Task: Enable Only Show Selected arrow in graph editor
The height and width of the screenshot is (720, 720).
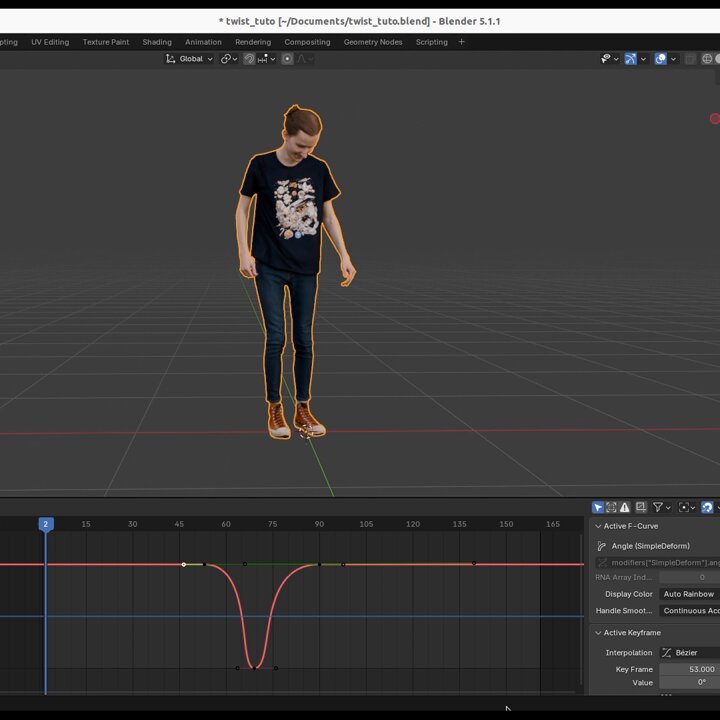Action: [597, 507]
